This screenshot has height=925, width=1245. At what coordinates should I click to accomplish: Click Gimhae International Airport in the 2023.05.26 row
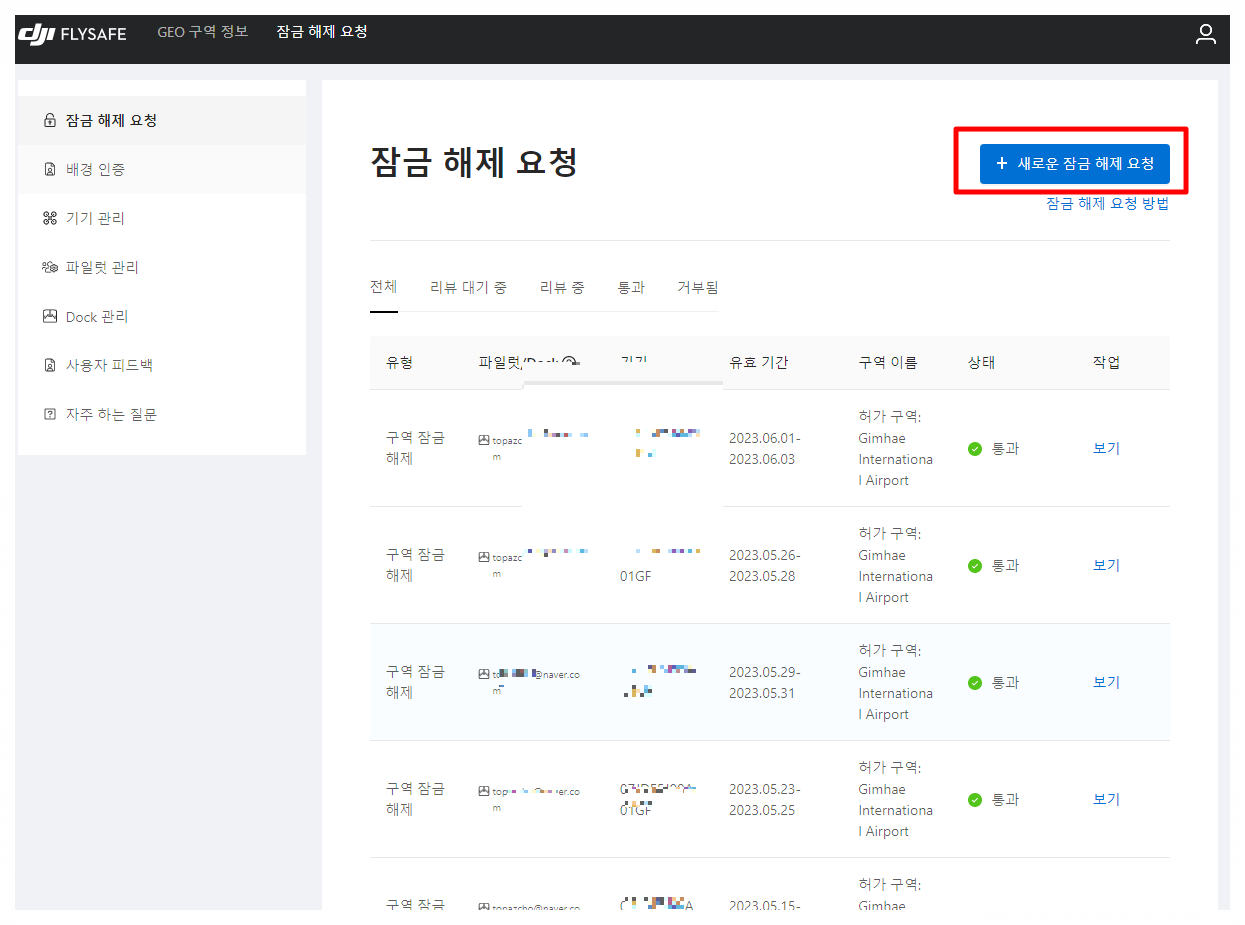coord(895,577)
